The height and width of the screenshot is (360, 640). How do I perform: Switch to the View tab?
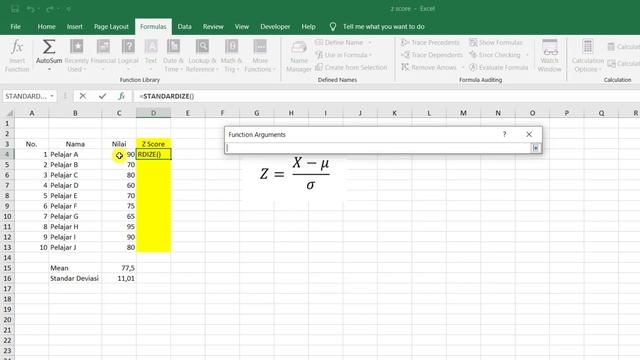click(x=242, y=27)
